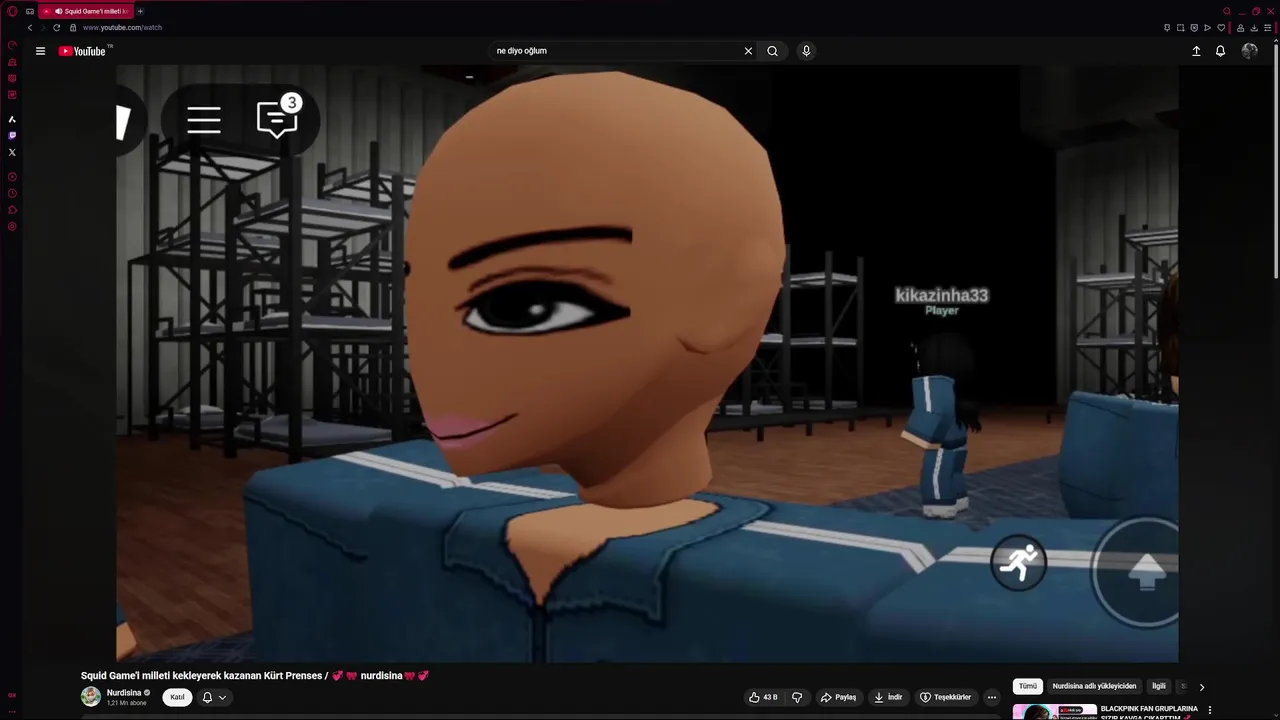Open the Opera menu logo
Screen dimensions: 1280x720
click(x=12, y=11)
